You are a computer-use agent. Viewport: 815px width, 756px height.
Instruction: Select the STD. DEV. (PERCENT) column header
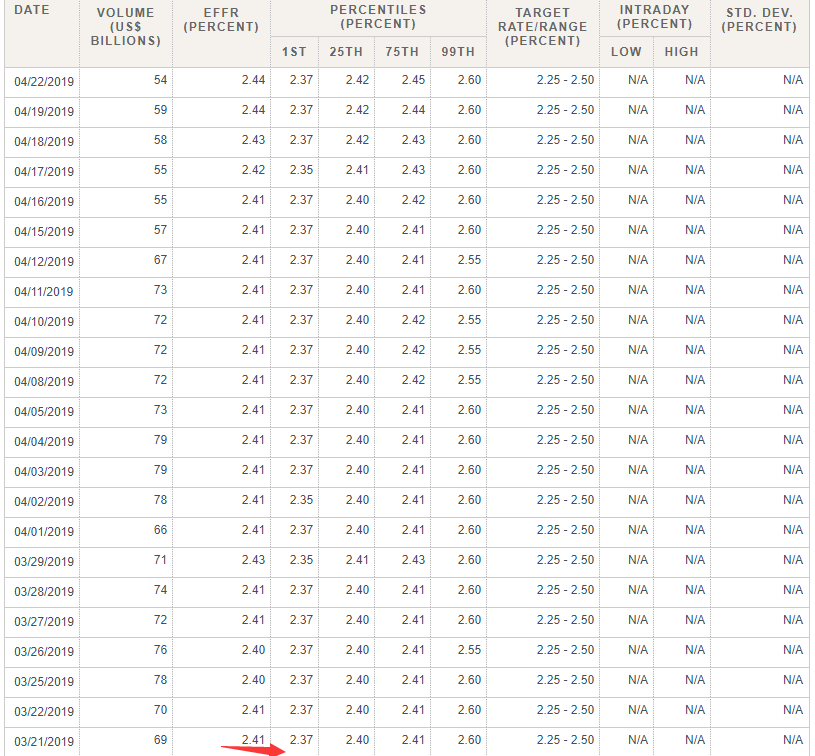pyautogui.click(x=759, y=20)
